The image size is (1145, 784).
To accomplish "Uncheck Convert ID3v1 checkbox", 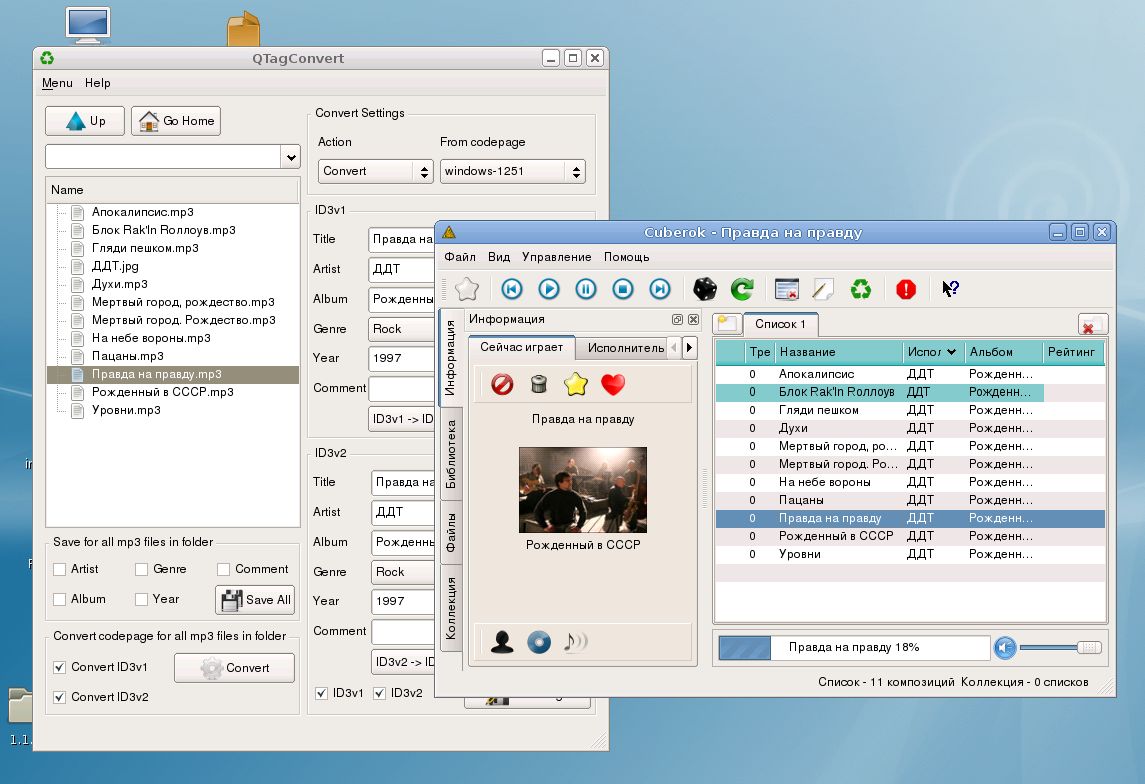I will [60, 667].
